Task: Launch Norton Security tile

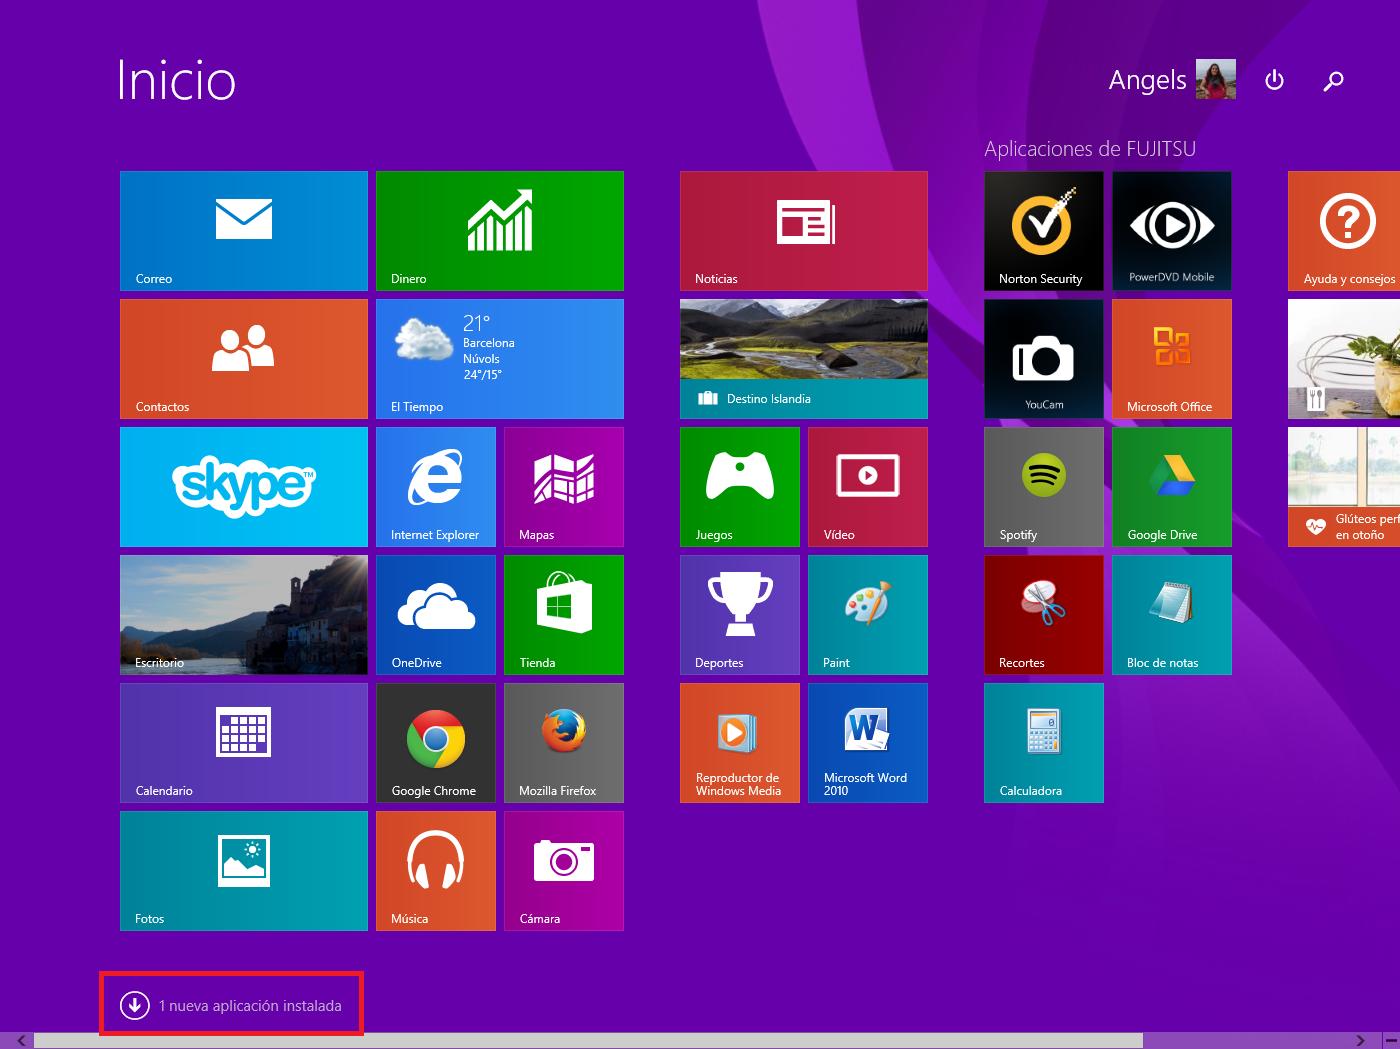Action: 1043,230
